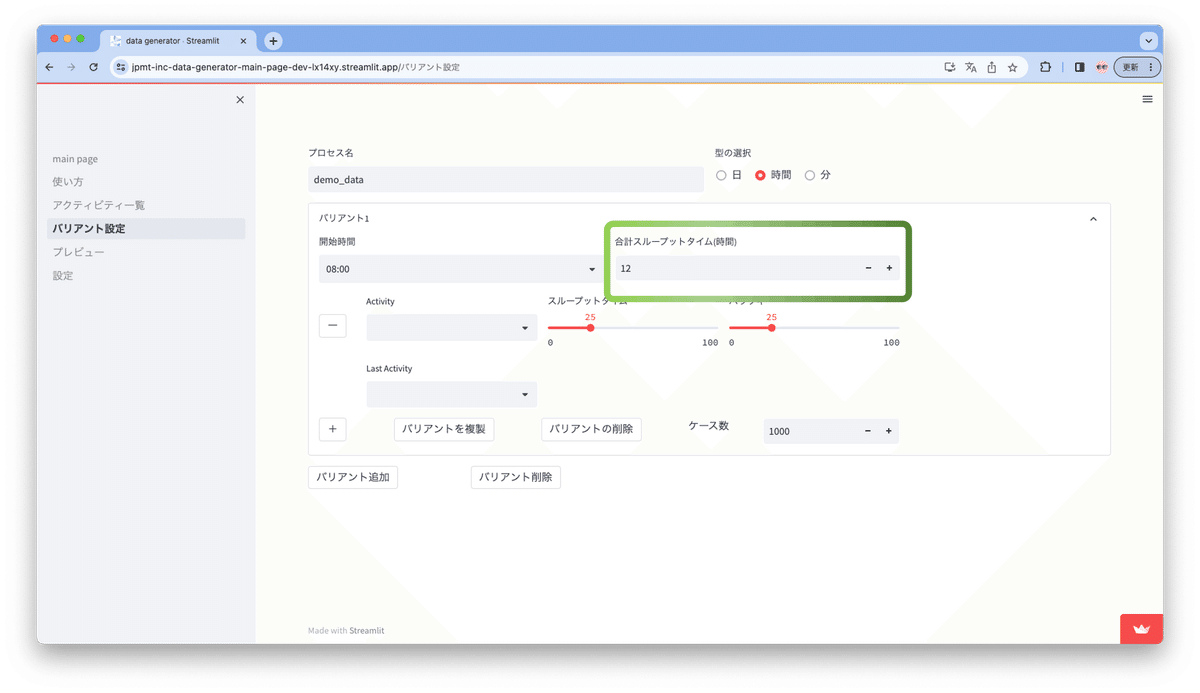Close the data generator tab
This screenshot has height=693, width=1200.
[x=243, y=41]
